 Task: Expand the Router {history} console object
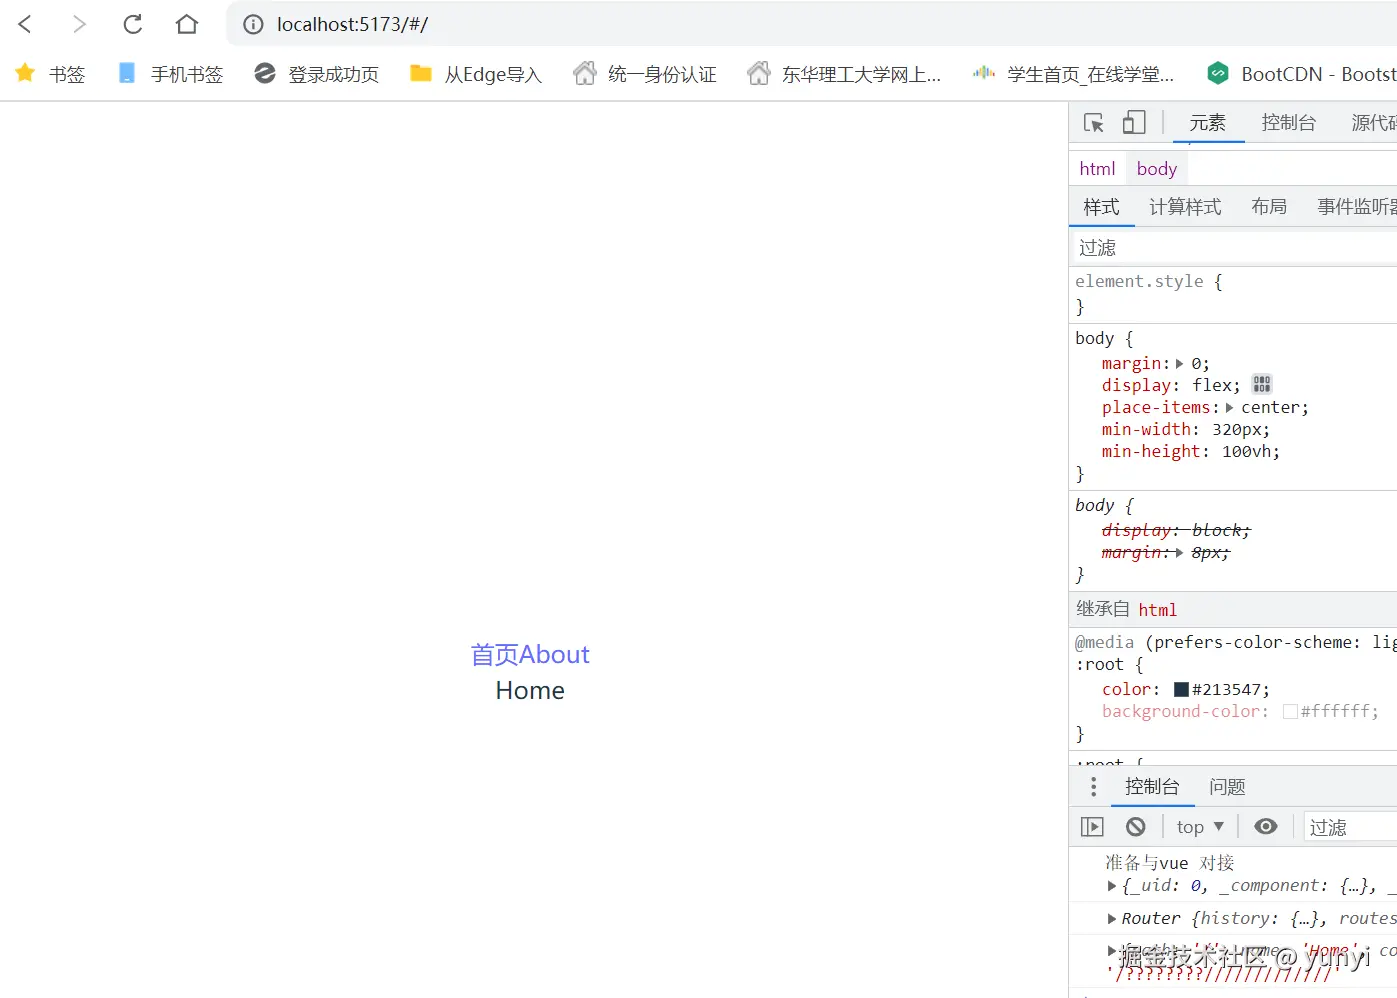(x=1112, y=919)
